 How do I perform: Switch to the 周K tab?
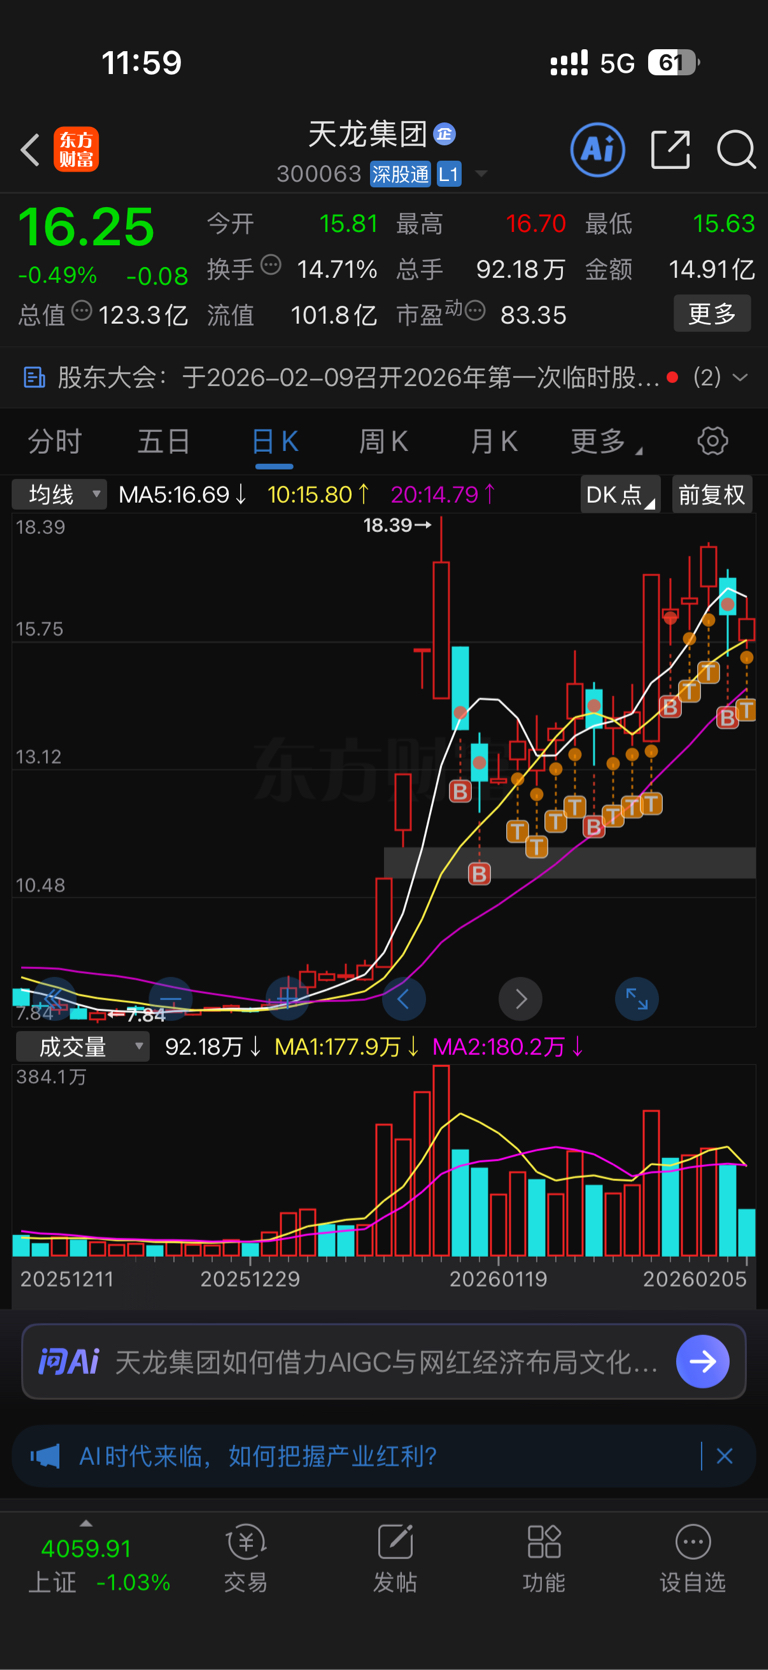click(384, 441)
